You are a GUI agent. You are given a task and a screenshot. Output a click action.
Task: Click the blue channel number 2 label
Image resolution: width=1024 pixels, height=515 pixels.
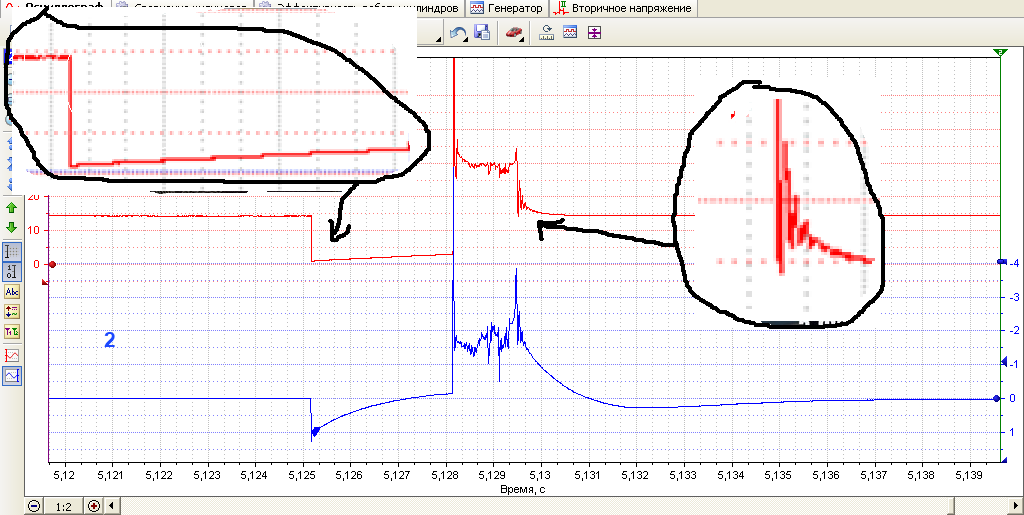(110, 340)
